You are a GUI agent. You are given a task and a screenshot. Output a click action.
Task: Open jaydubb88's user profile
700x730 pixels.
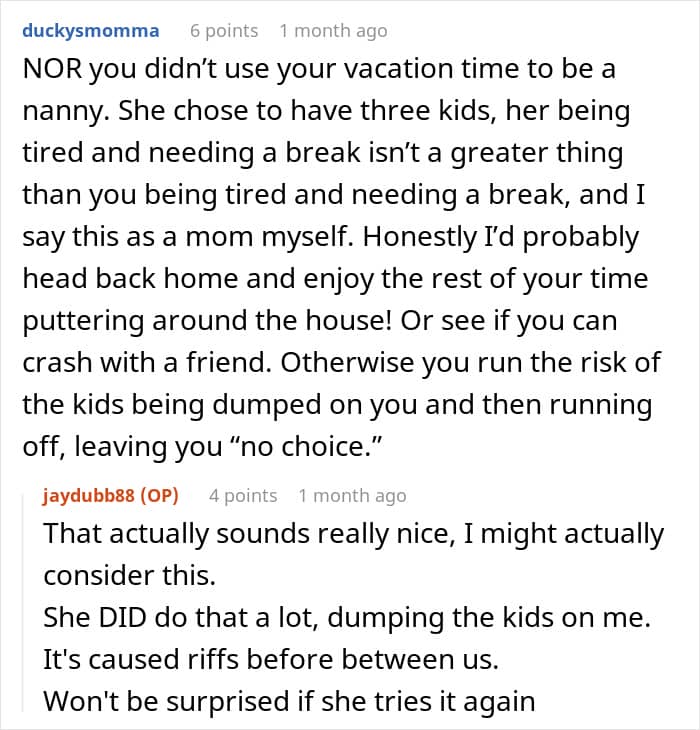point(89,495)
